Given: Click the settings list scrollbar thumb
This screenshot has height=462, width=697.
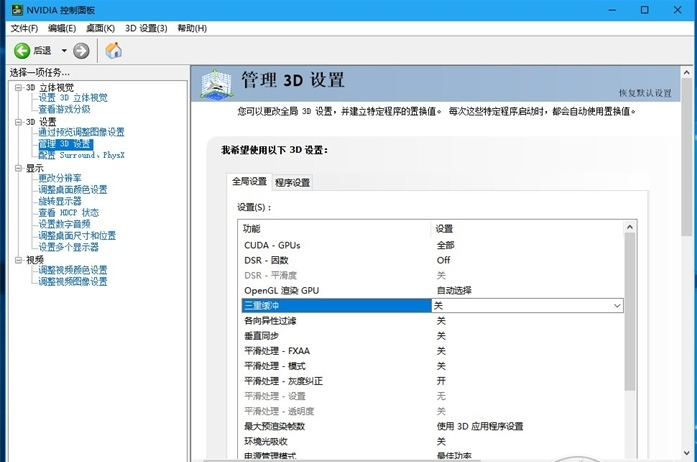Looking at the screenshot, I should pyautogui.click(x=629, y=312).
